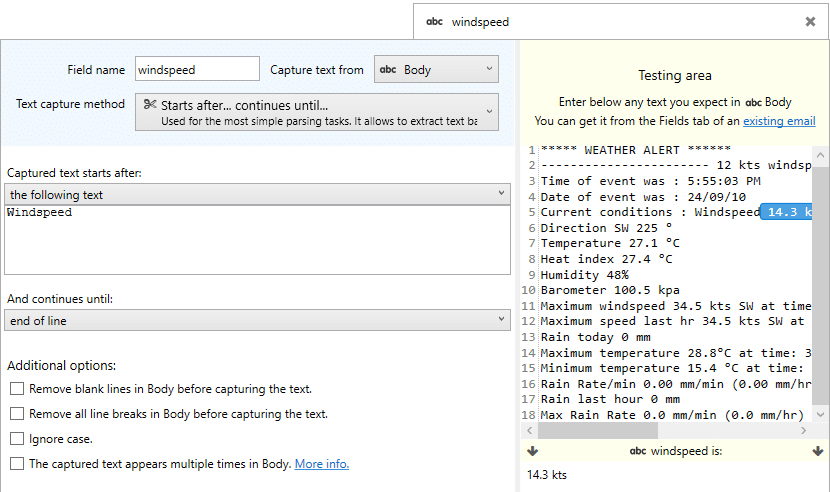Open the 'end of line' dropdown

point(257,320)
